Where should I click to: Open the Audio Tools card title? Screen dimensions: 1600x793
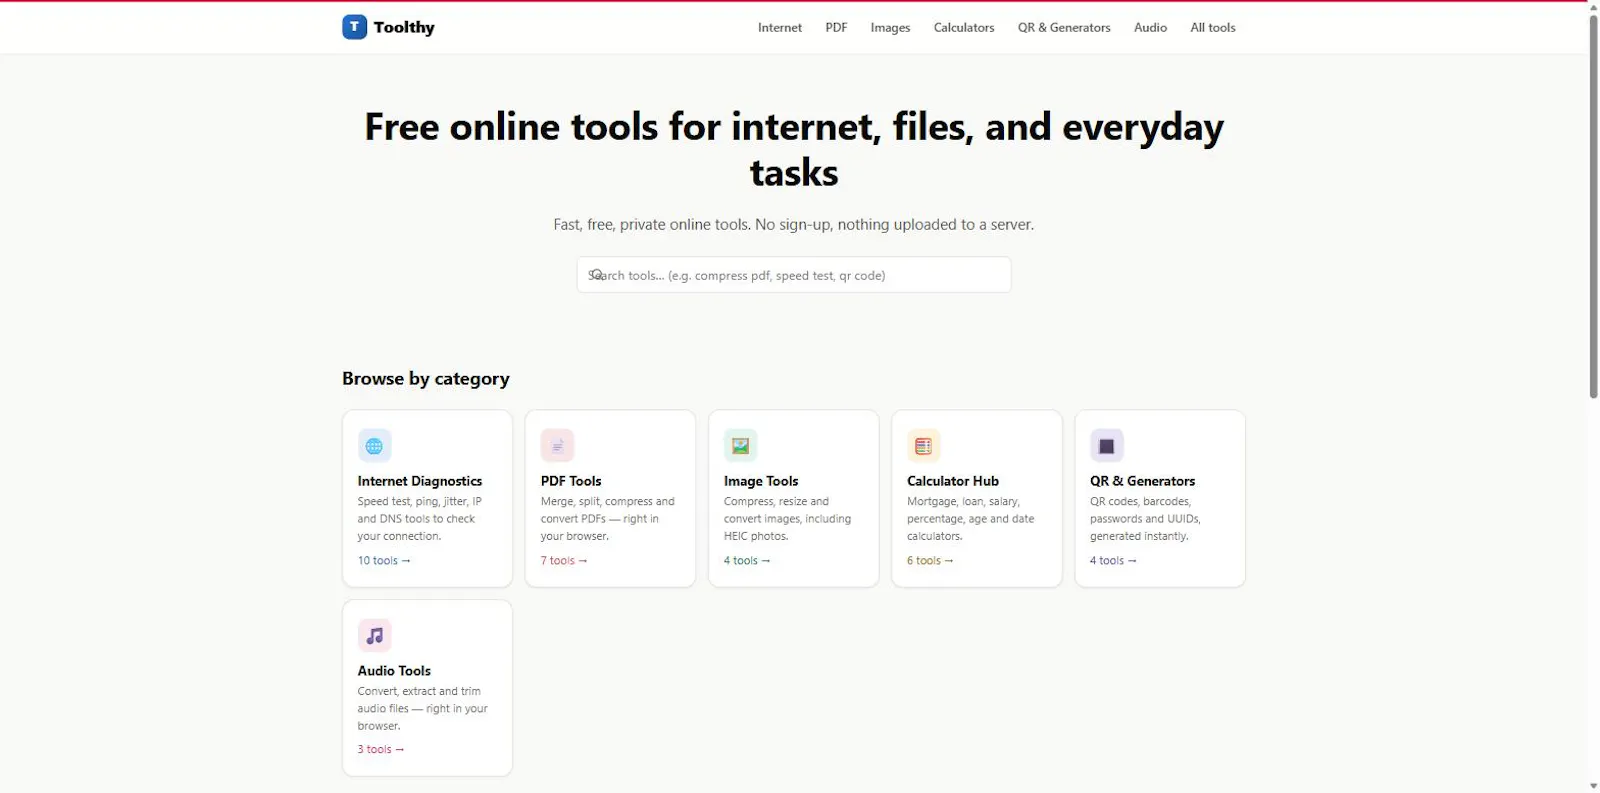pos(394,671)
